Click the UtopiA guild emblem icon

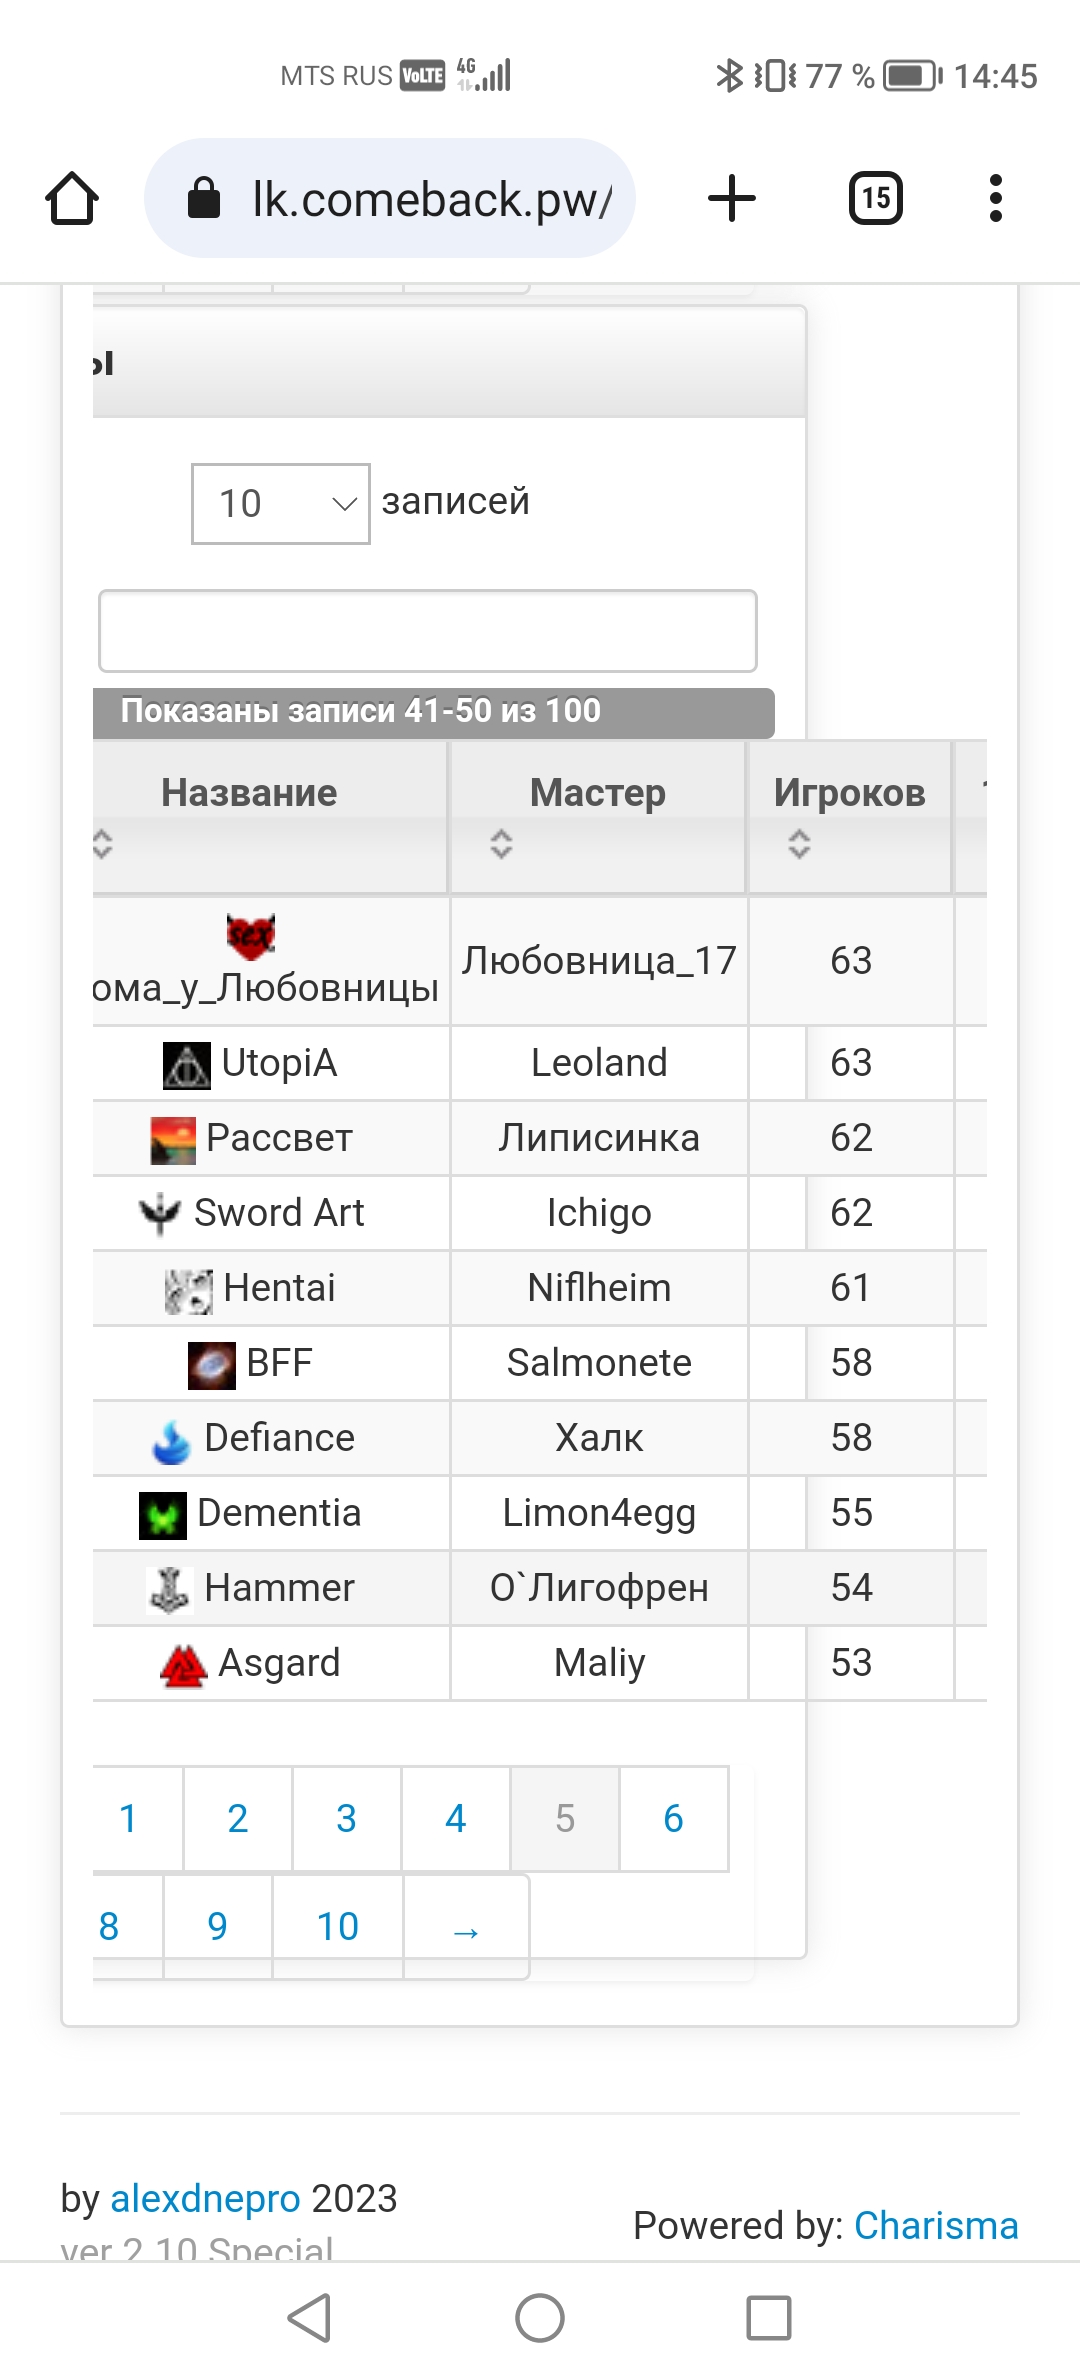click(187, 1064)
